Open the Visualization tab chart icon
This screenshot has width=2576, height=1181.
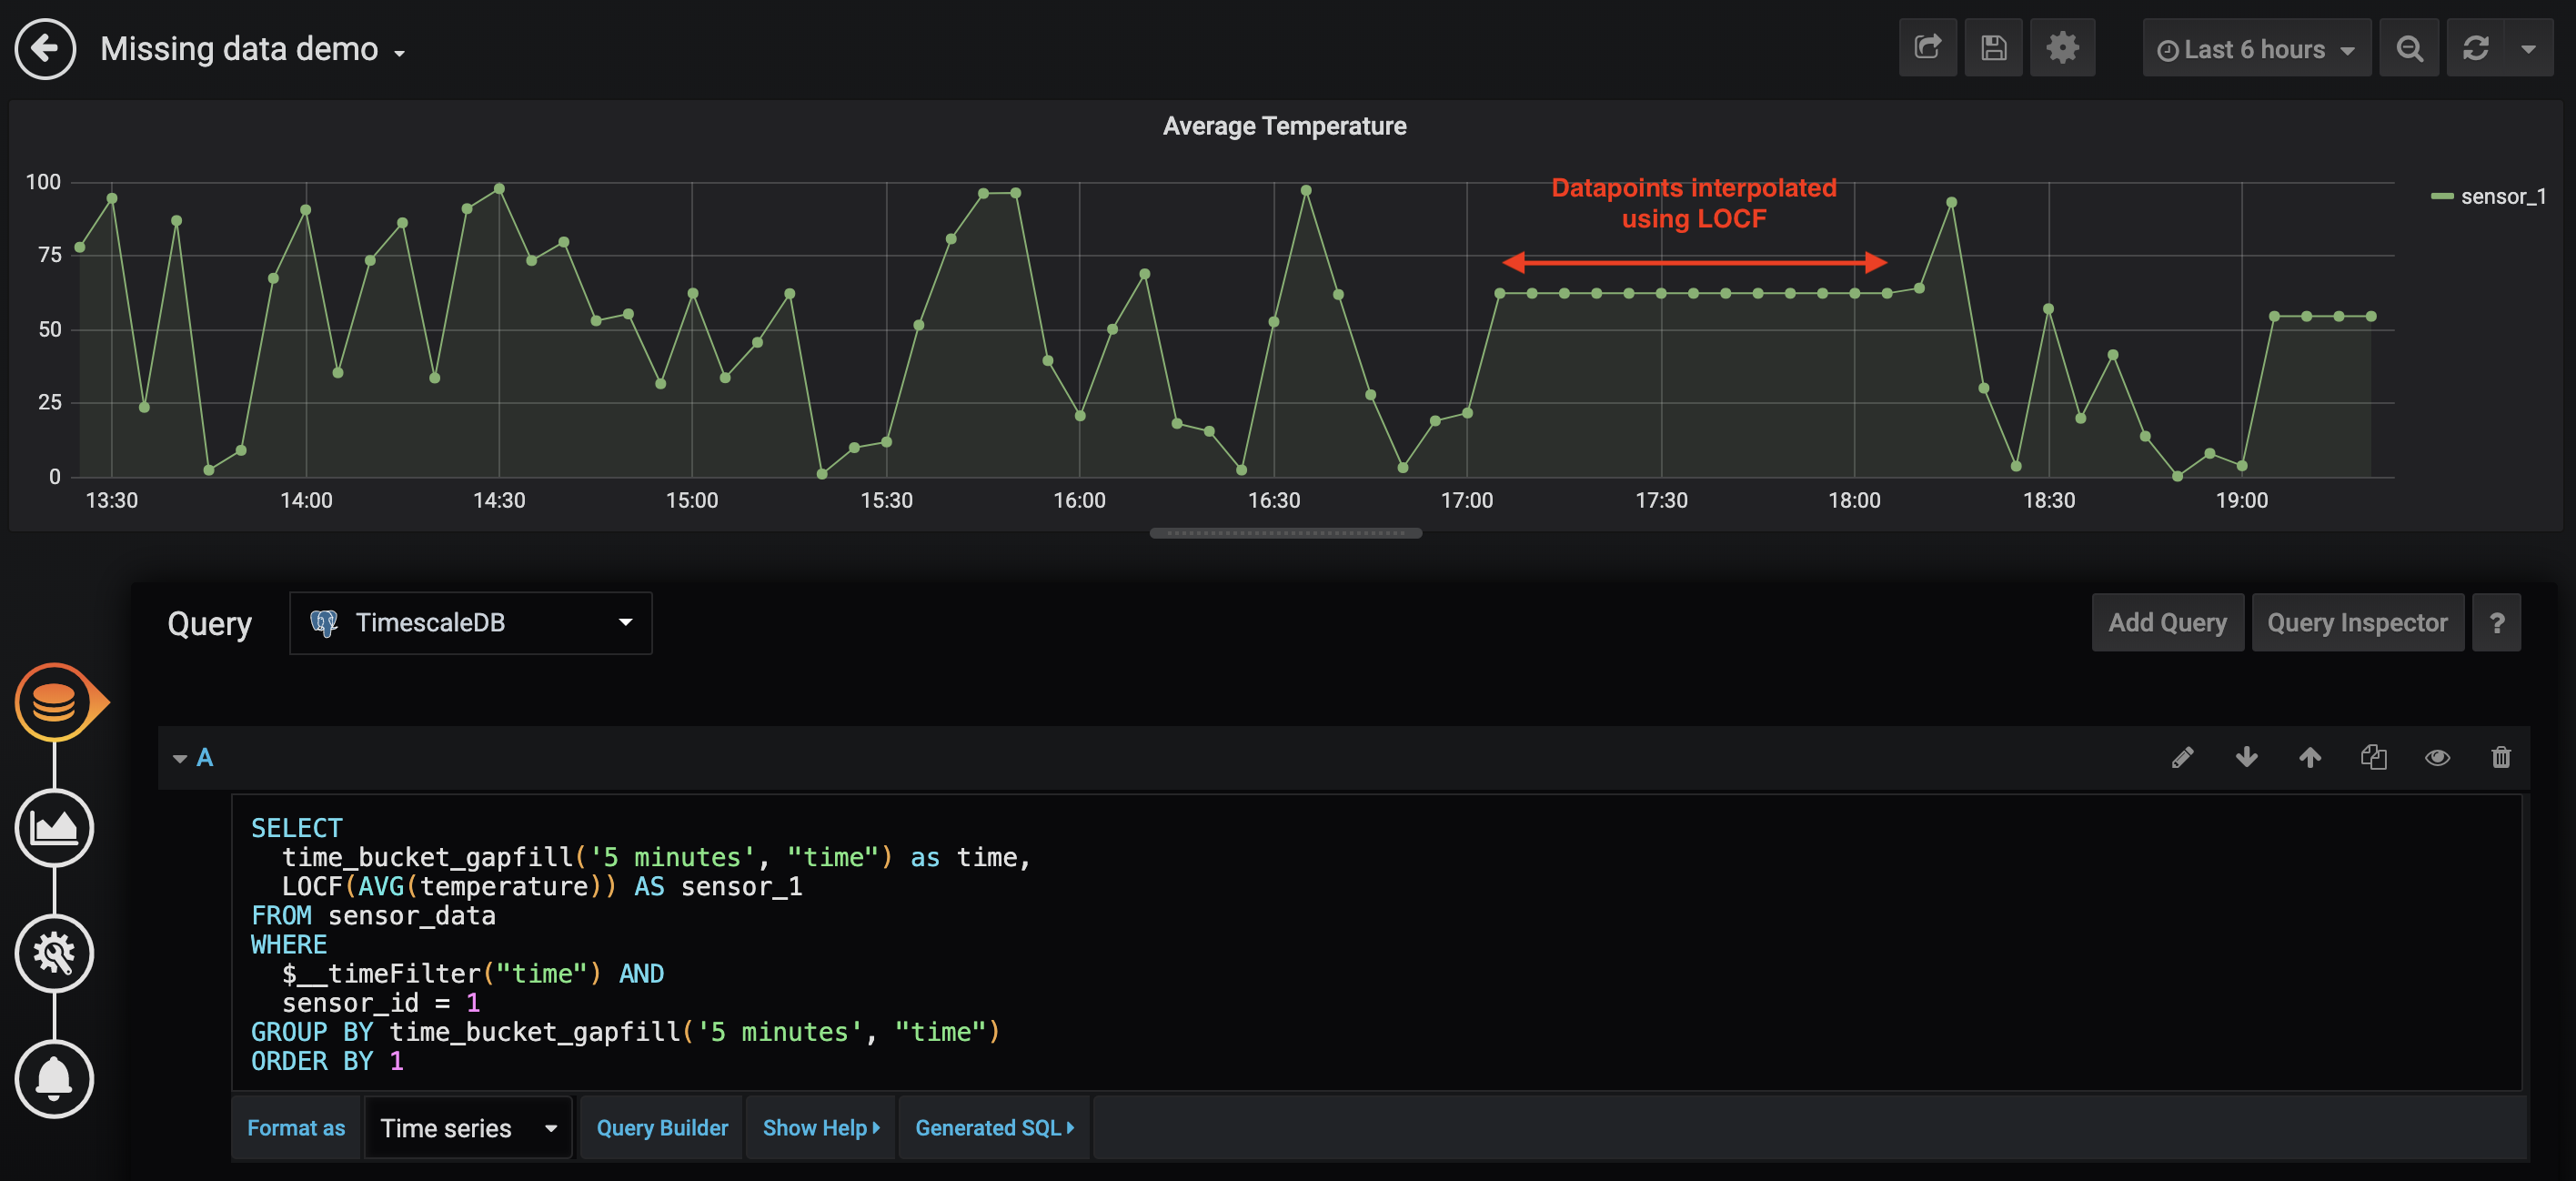pos(54,828)
